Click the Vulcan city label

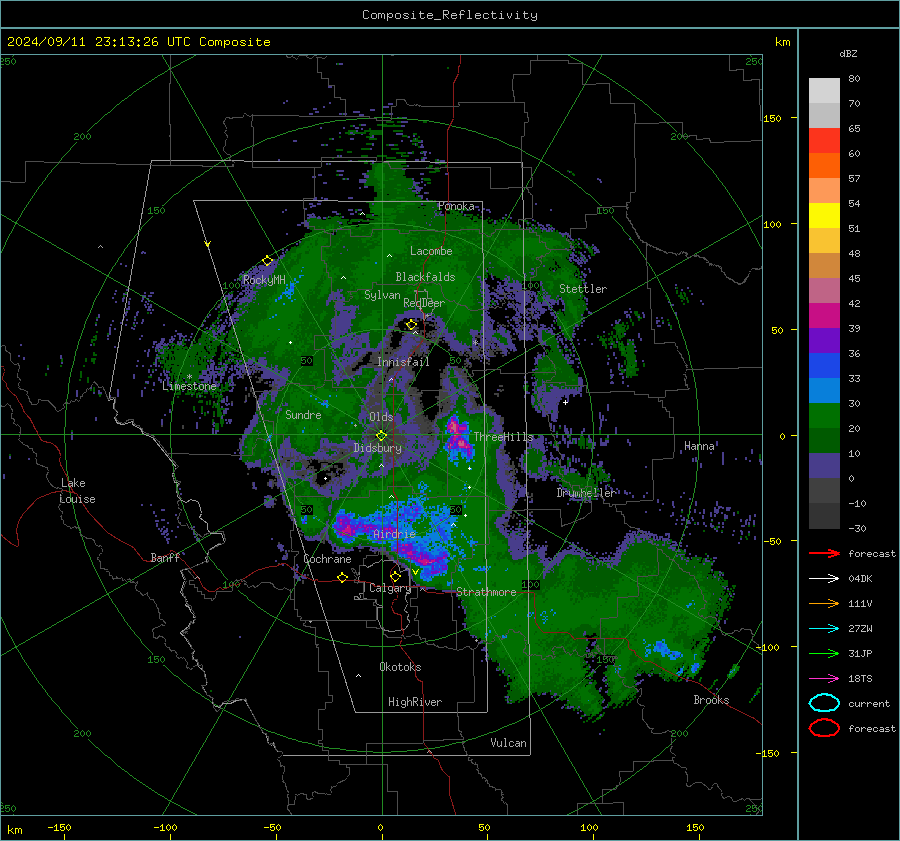pos(508,743)
